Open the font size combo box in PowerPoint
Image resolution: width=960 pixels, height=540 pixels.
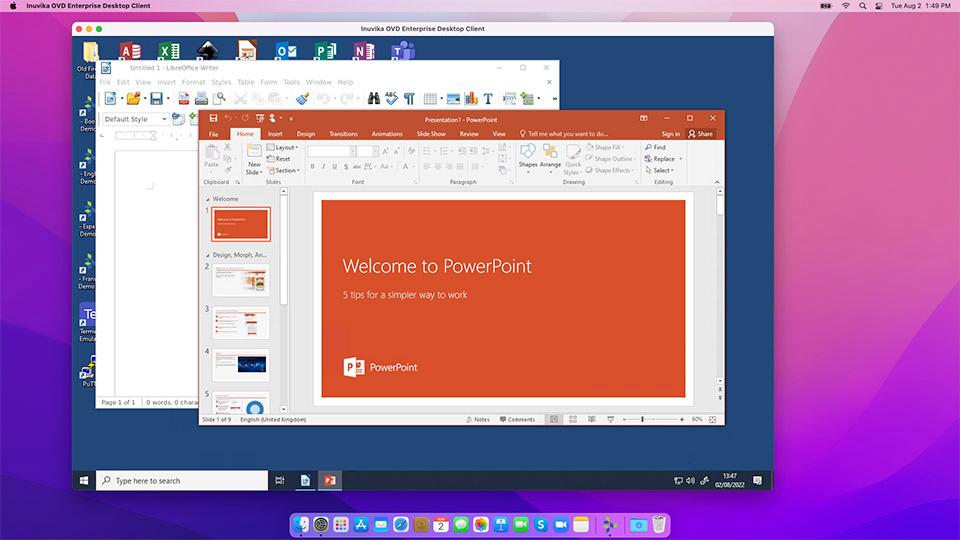tap(367, 151)
